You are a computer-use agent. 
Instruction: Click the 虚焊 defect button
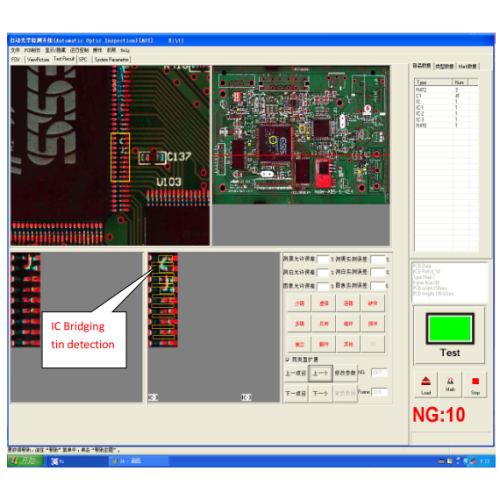click(324, 304)
